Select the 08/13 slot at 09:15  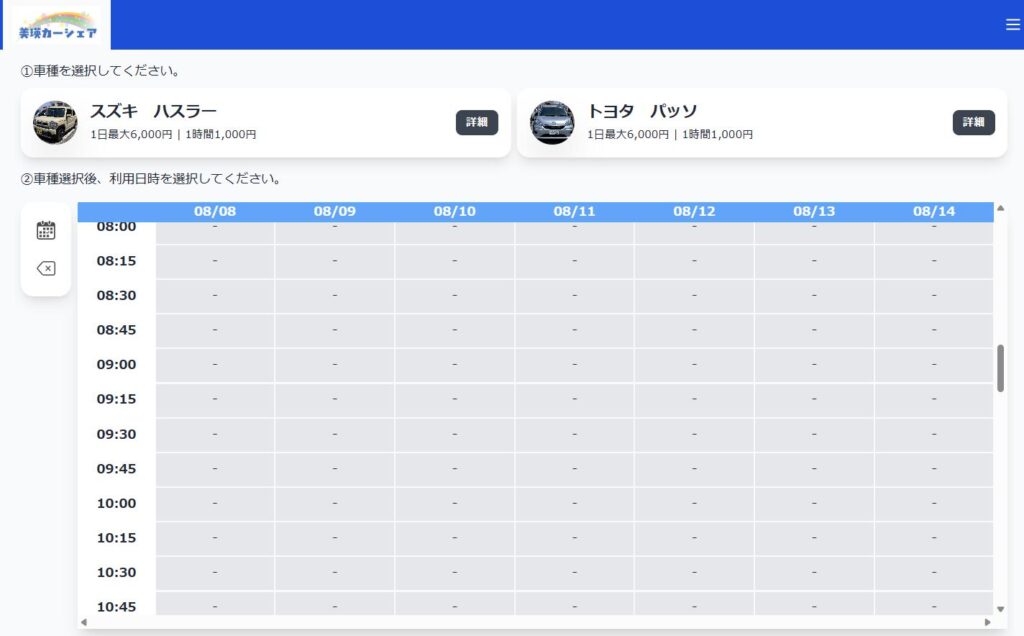point(814,400)
